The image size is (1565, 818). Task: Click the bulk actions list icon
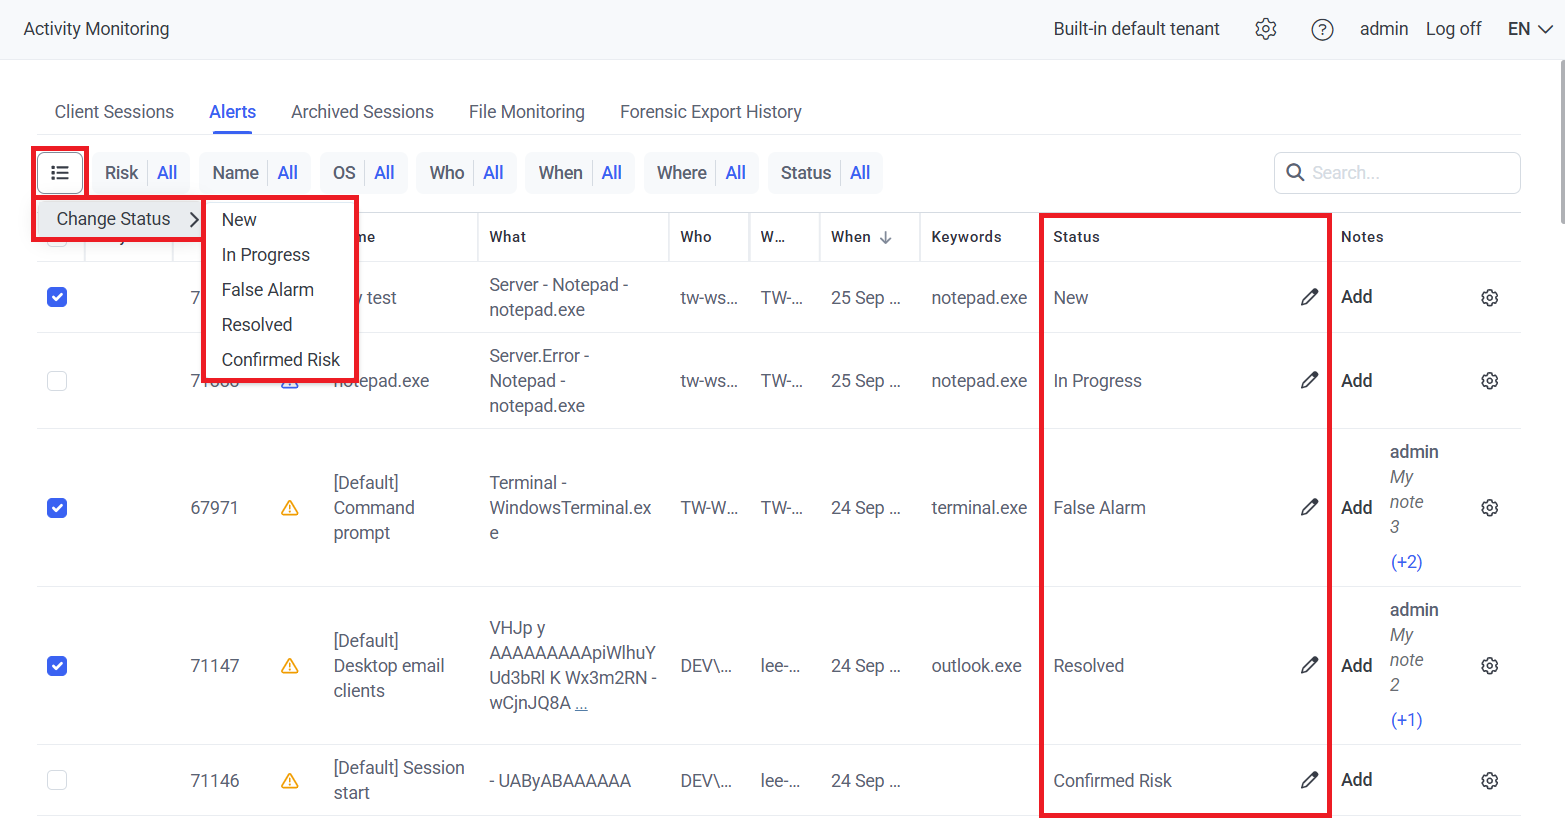(x=60, y=173)
